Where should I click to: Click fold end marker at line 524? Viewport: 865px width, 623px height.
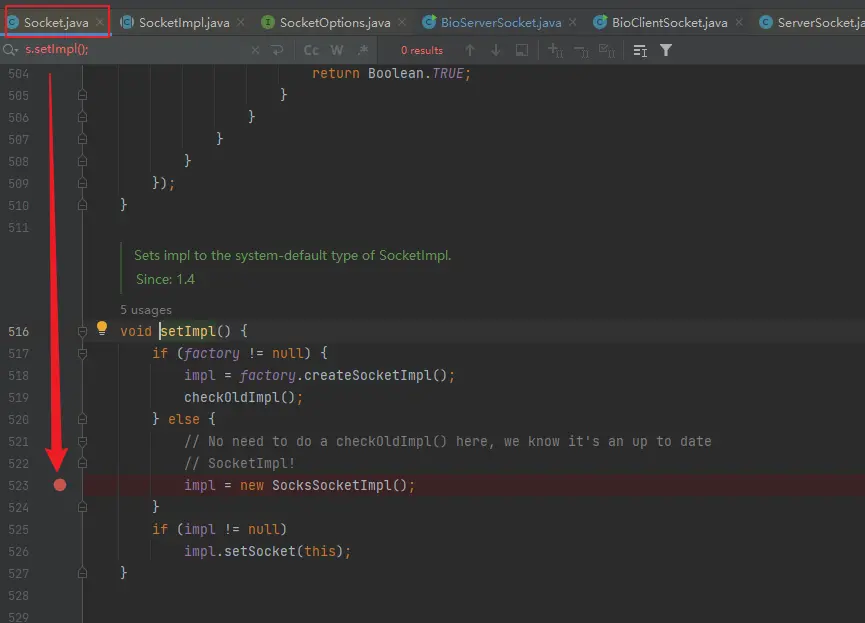(x=82, y=507)
